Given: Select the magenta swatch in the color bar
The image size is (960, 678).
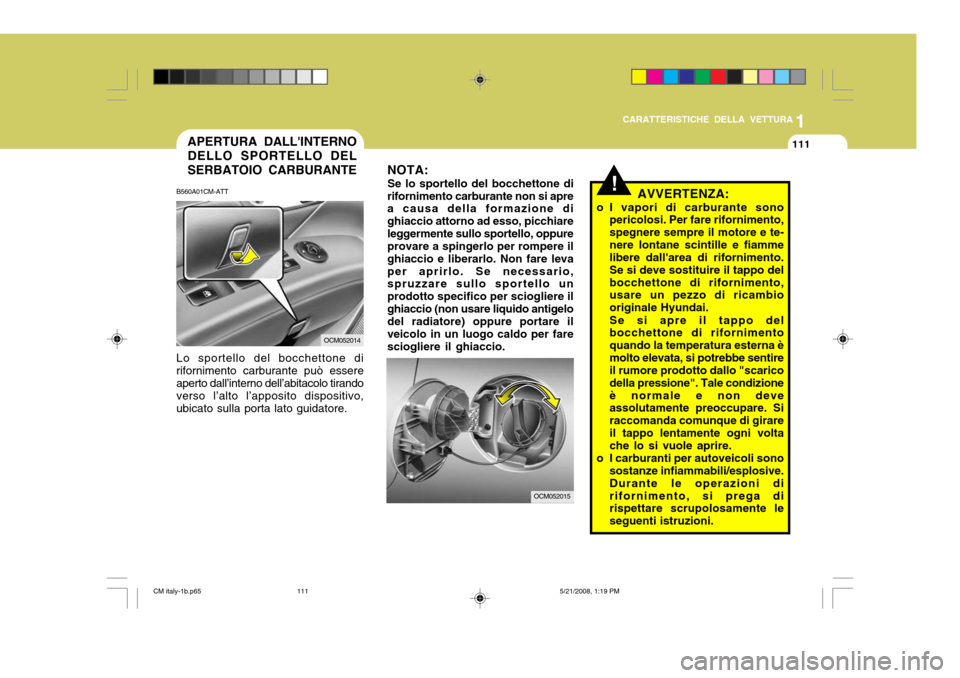Looking at the screenshot, I should click(x=655, y=77).
